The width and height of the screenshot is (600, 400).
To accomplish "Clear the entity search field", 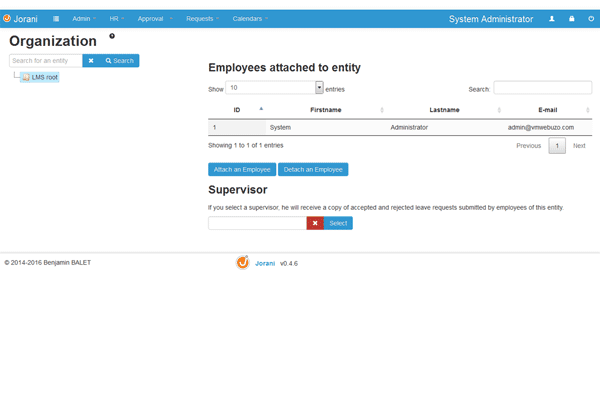I will coord(91,61).
